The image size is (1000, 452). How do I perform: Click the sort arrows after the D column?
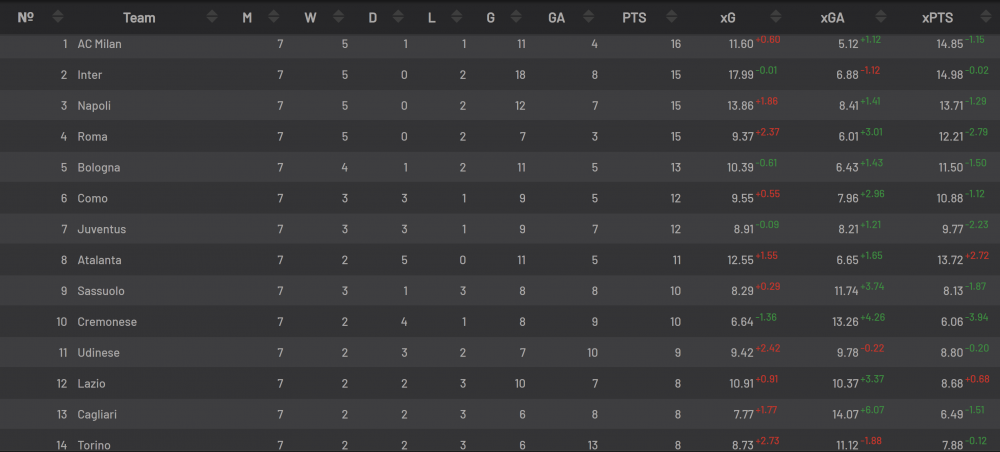(x=398, y=17)
